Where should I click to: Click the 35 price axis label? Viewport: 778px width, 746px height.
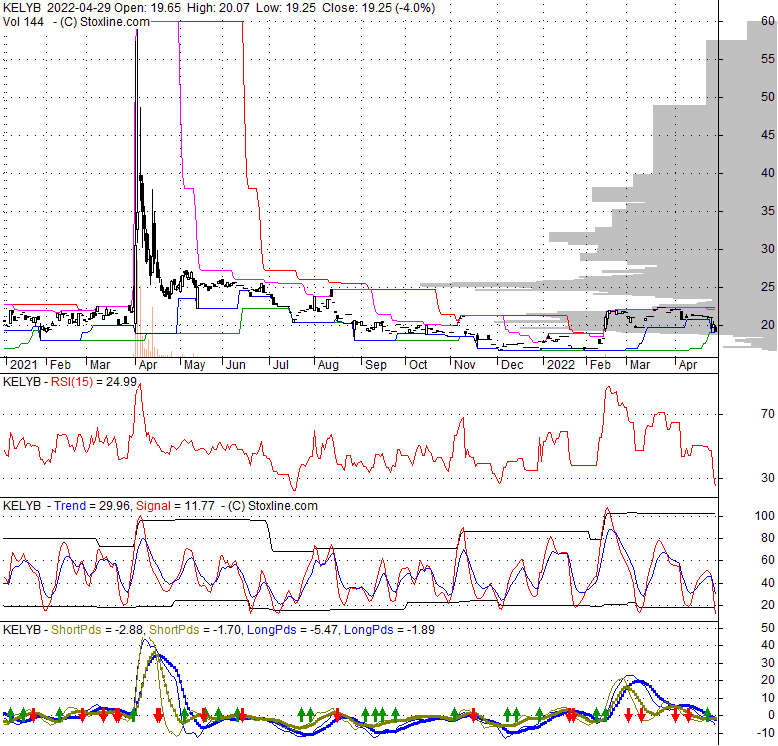(768, 211)
